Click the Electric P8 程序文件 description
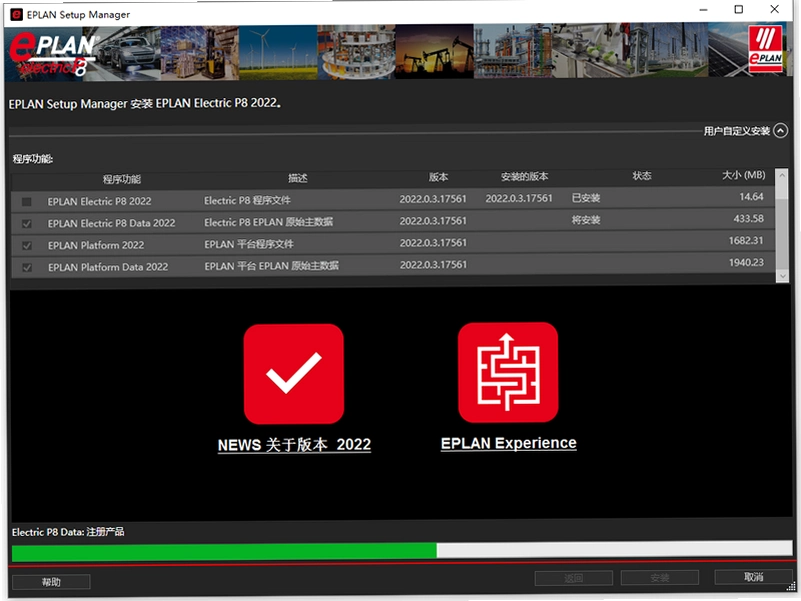The image size is (801, 601). [x=247, y=200]
